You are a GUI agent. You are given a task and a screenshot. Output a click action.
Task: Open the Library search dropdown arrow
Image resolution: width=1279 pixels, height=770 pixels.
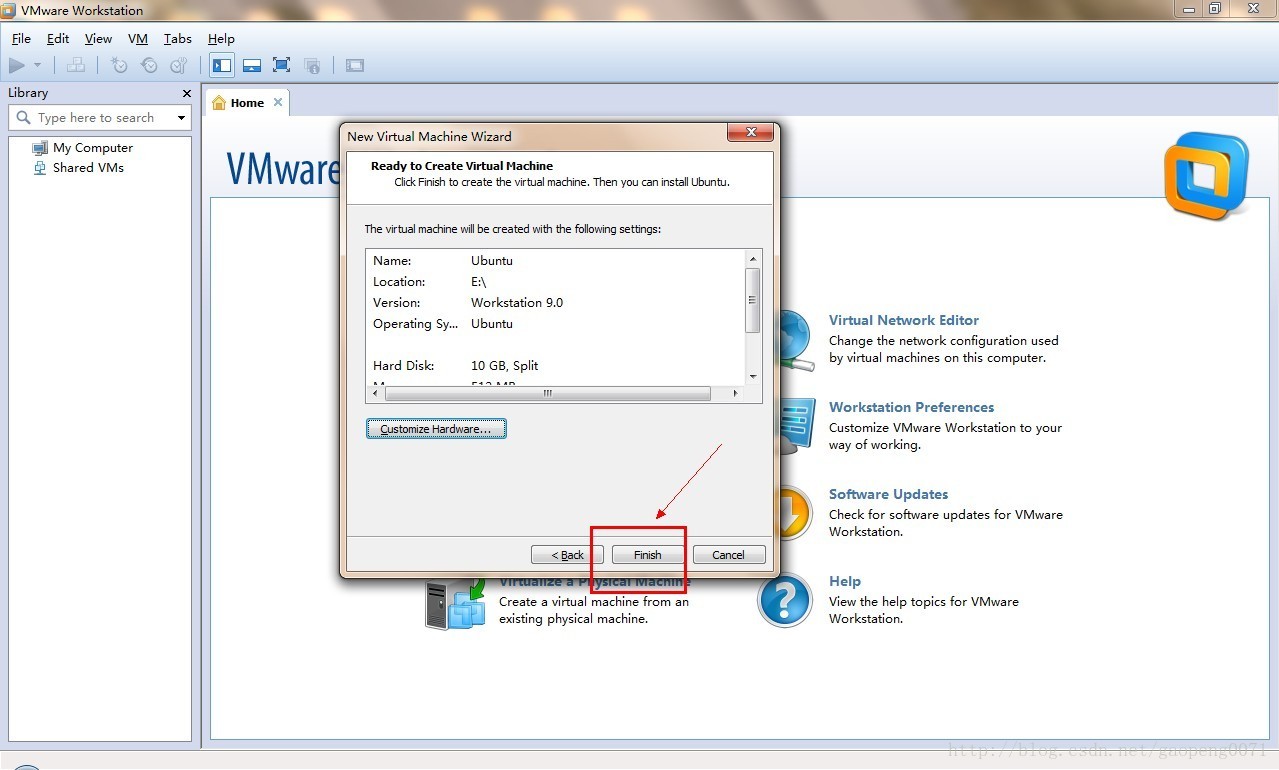click(x=181, y=118)
